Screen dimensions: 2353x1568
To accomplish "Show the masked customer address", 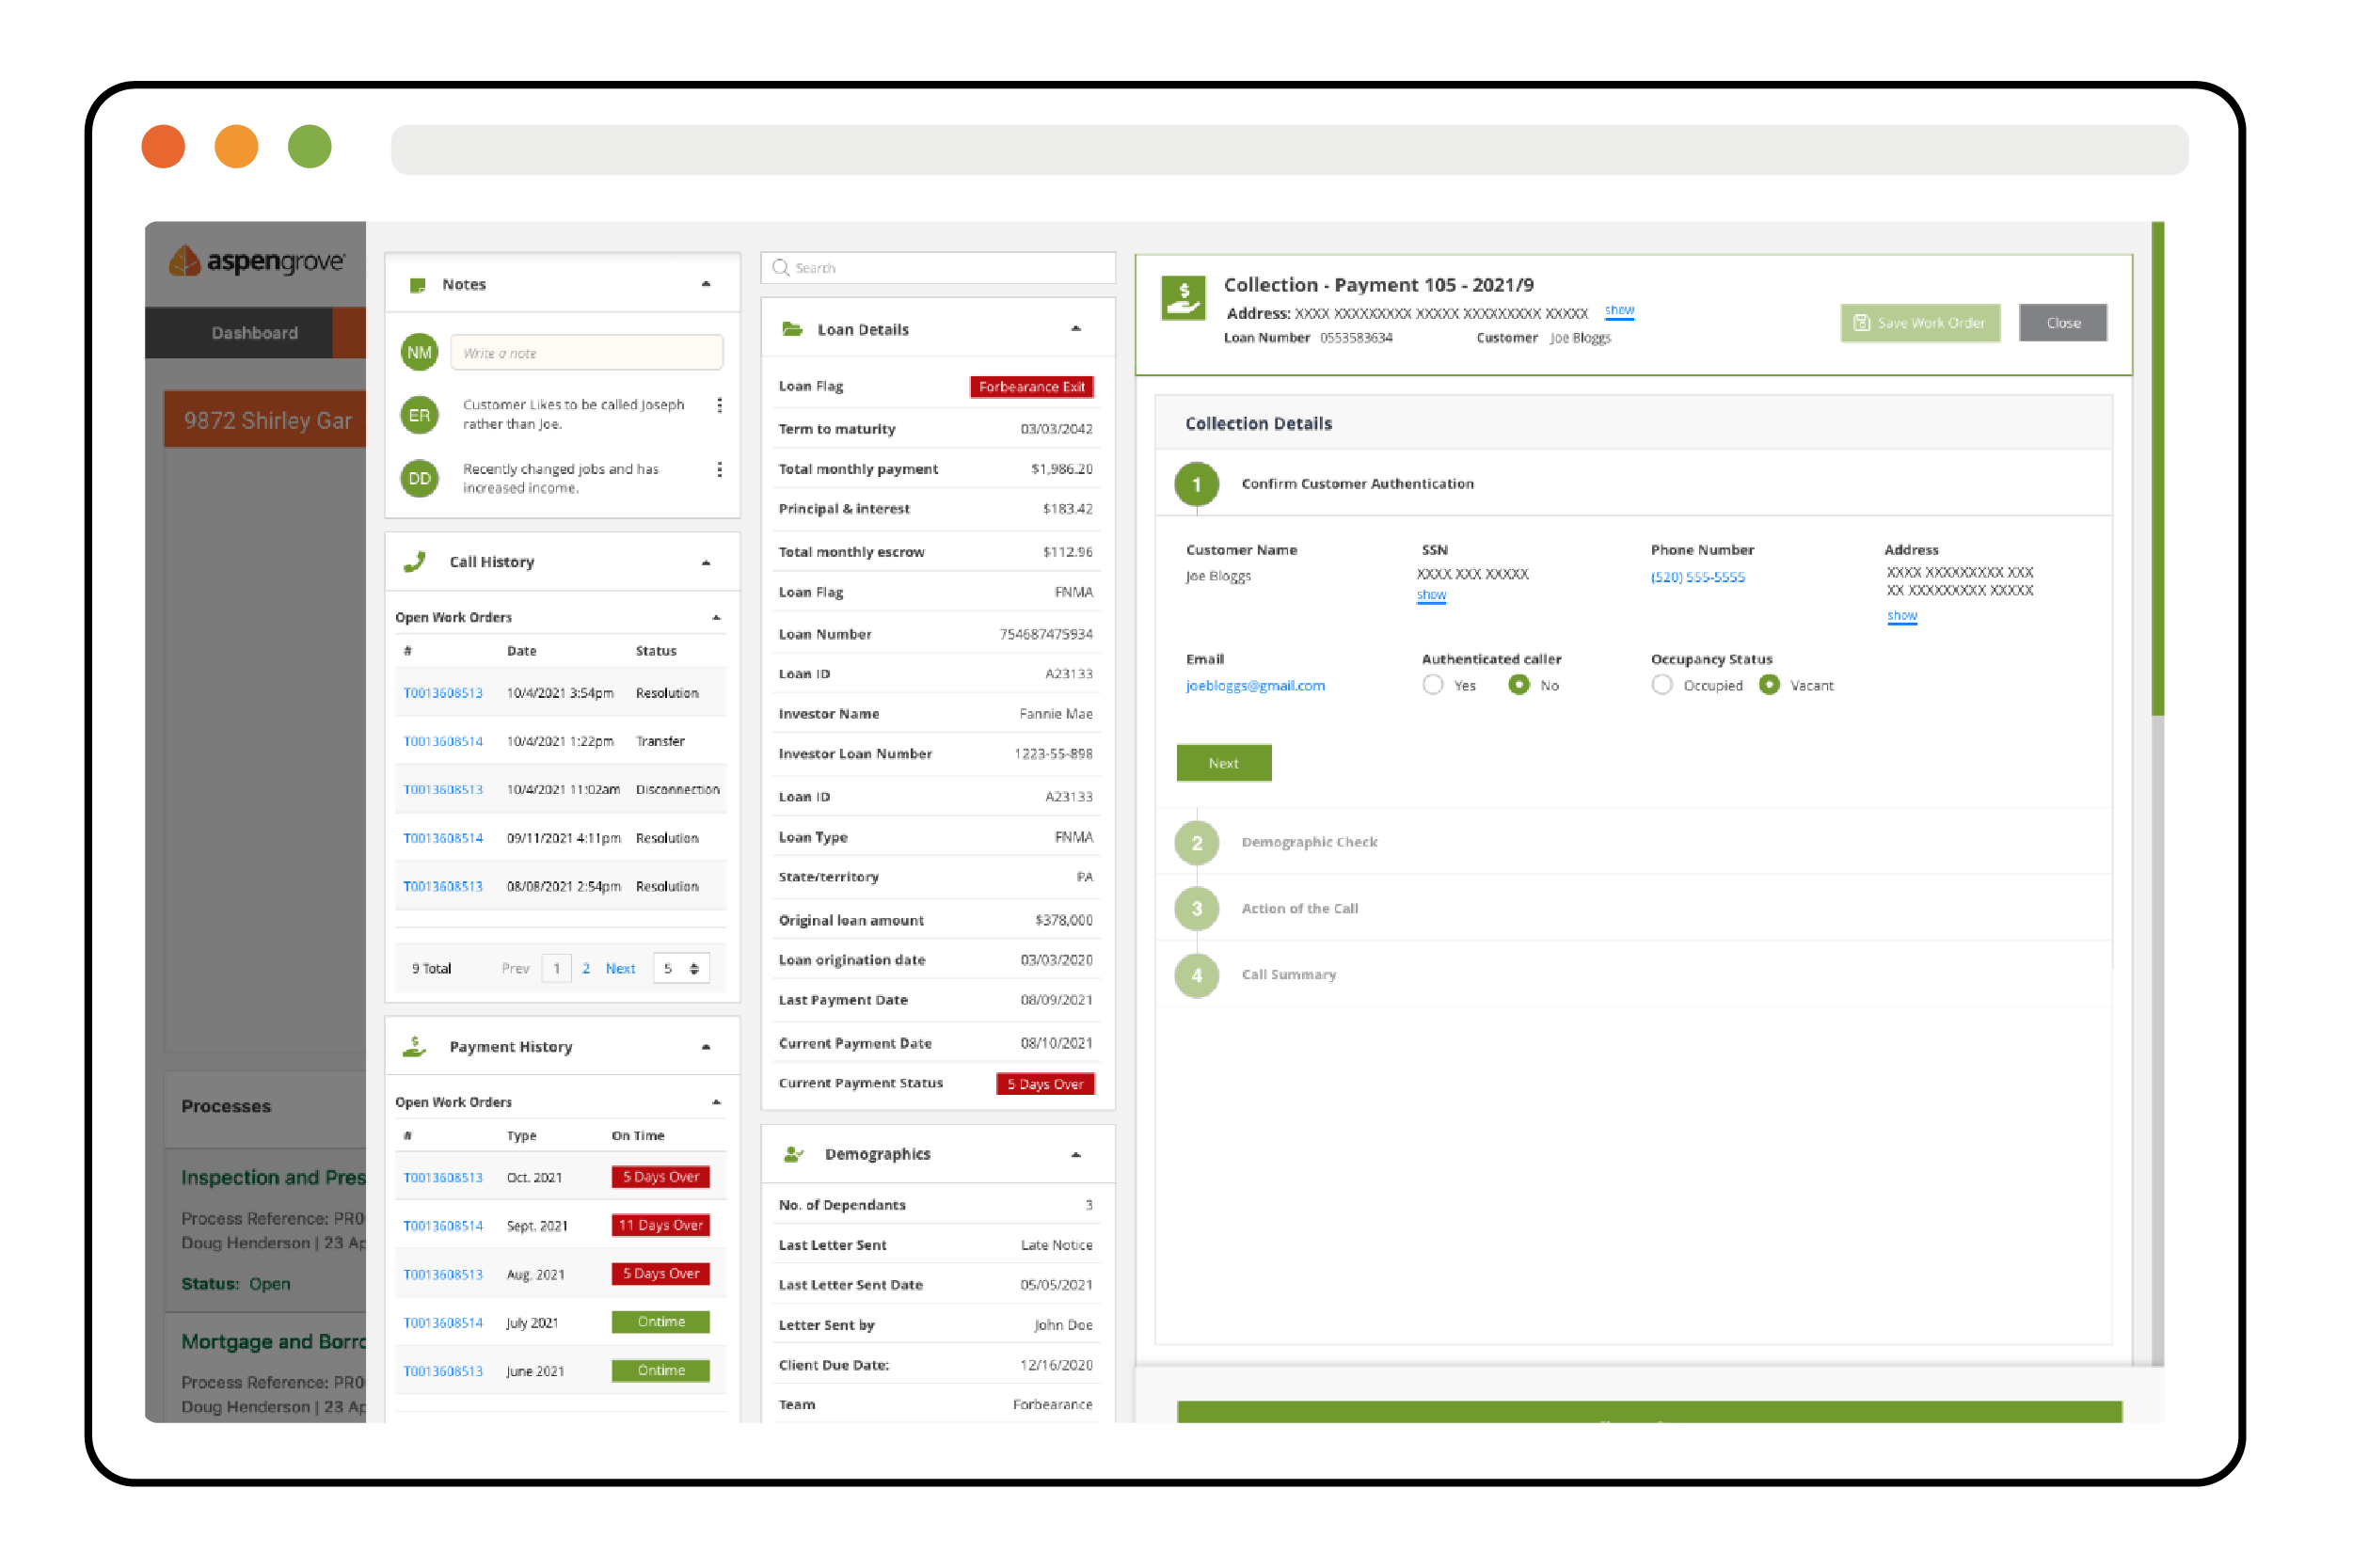I will click(x=1901, y=616).
